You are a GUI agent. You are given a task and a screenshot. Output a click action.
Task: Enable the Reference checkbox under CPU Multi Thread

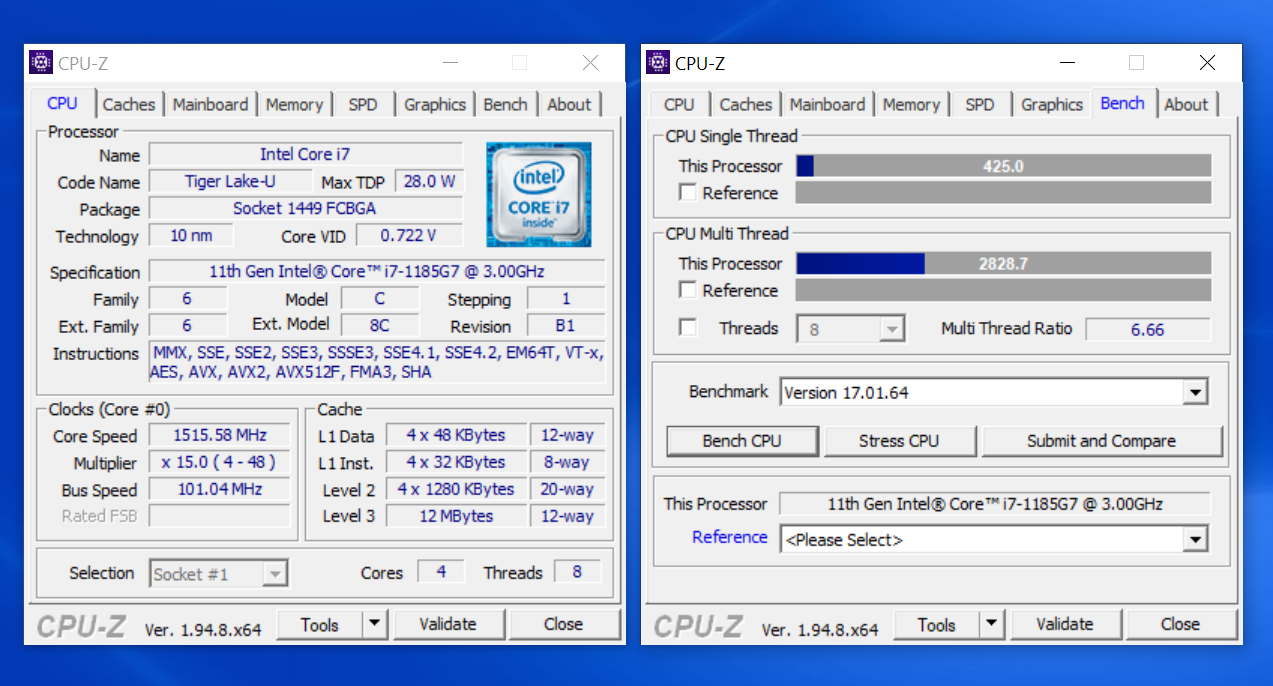coord(688,290)
